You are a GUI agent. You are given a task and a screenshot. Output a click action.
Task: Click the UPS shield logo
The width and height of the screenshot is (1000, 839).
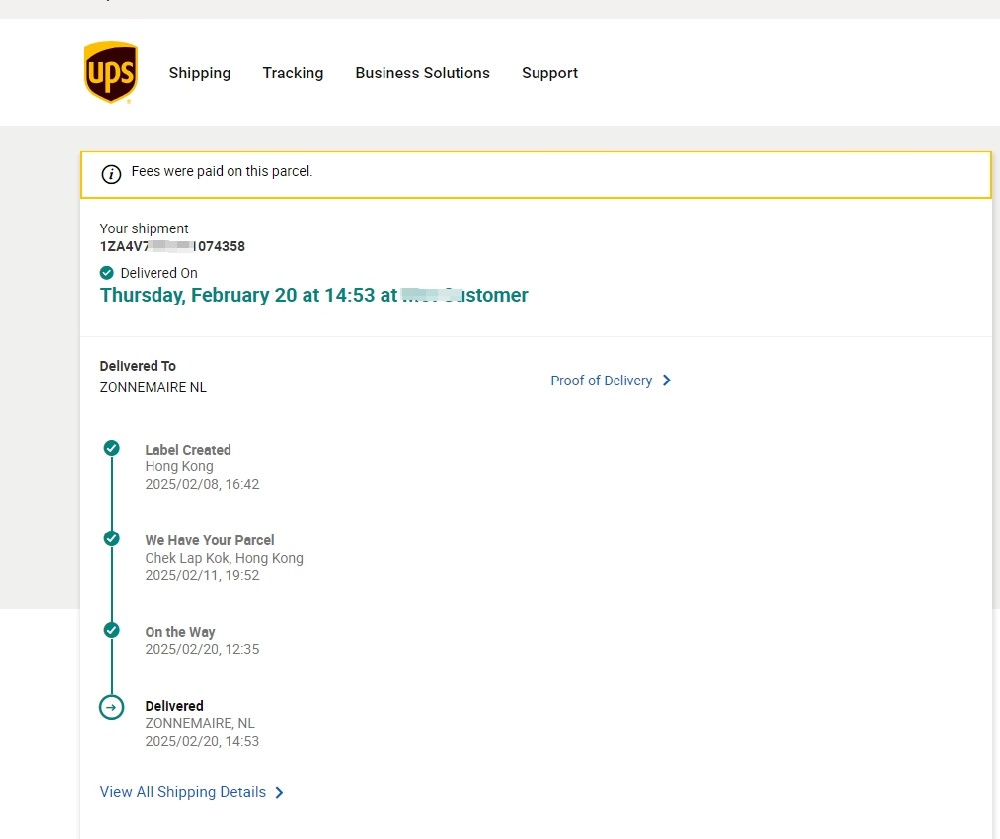point(110,72)
